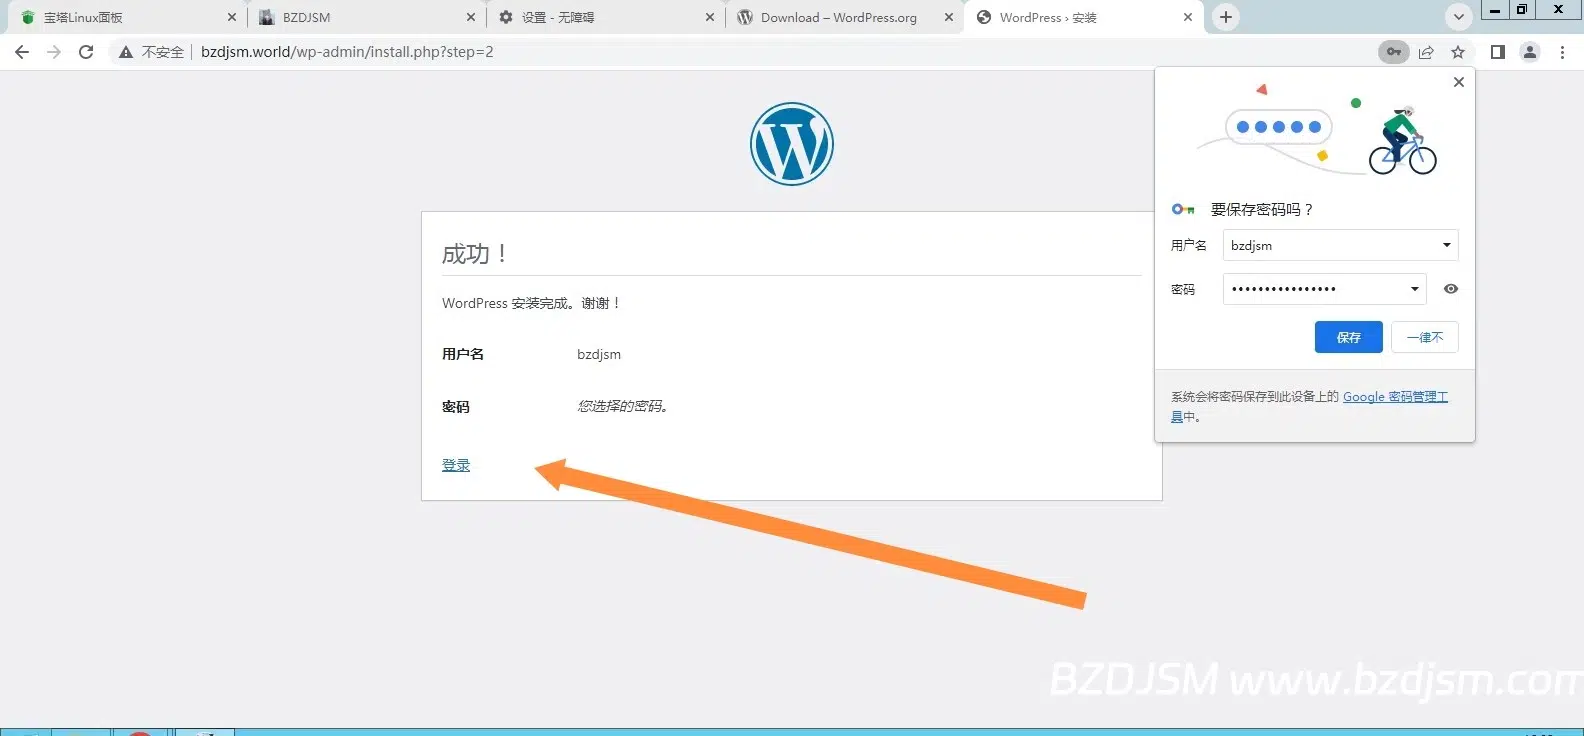Click the username value bzdjsm on page
This screenshot has height=736, width=1584.
click(599, 354)
